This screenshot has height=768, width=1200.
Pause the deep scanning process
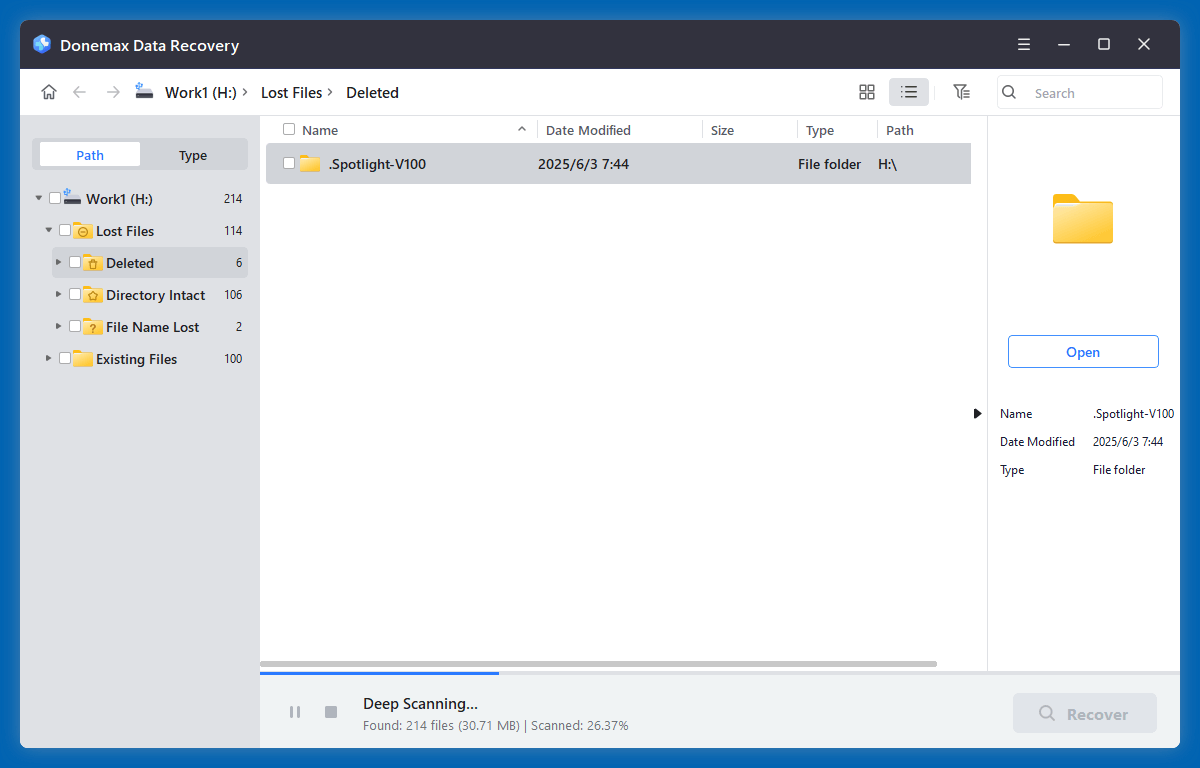(295, 712)
